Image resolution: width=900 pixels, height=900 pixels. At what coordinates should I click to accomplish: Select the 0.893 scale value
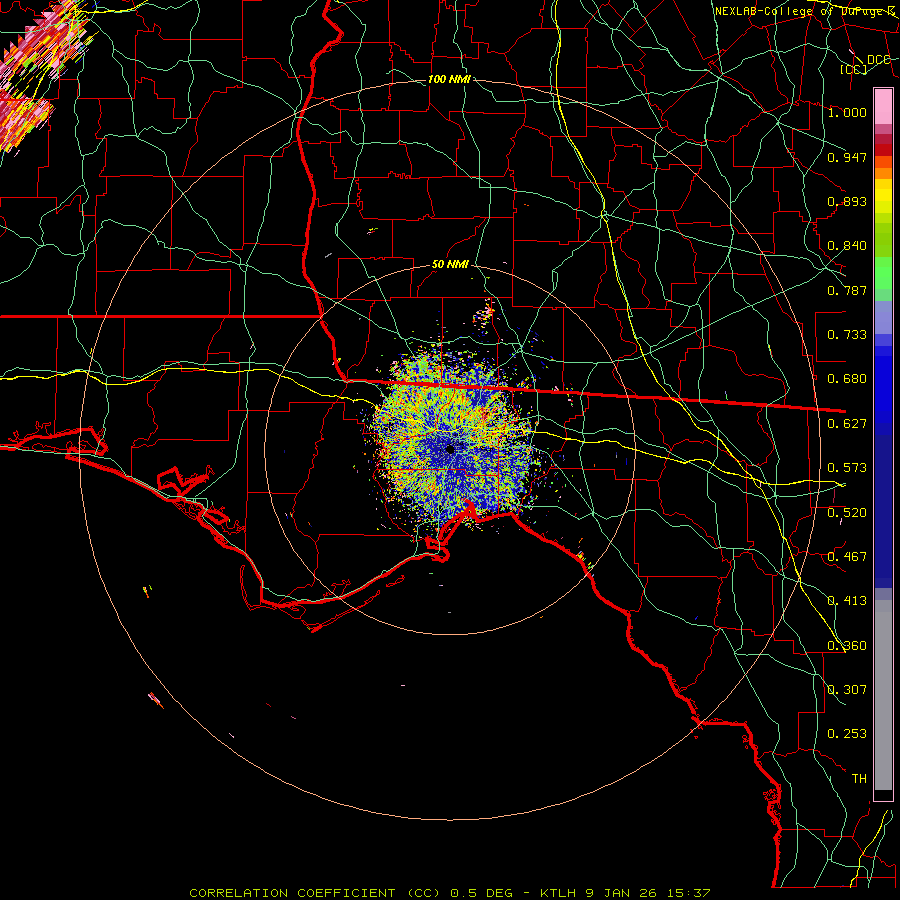(847, 201)
